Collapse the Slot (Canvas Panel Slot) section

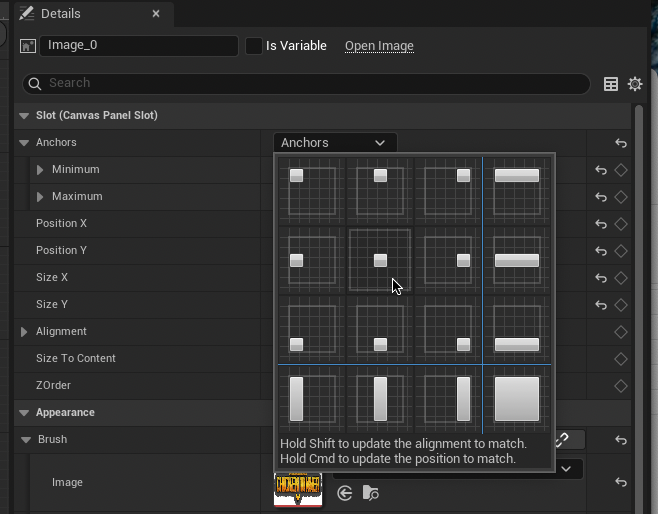(24, 116)
